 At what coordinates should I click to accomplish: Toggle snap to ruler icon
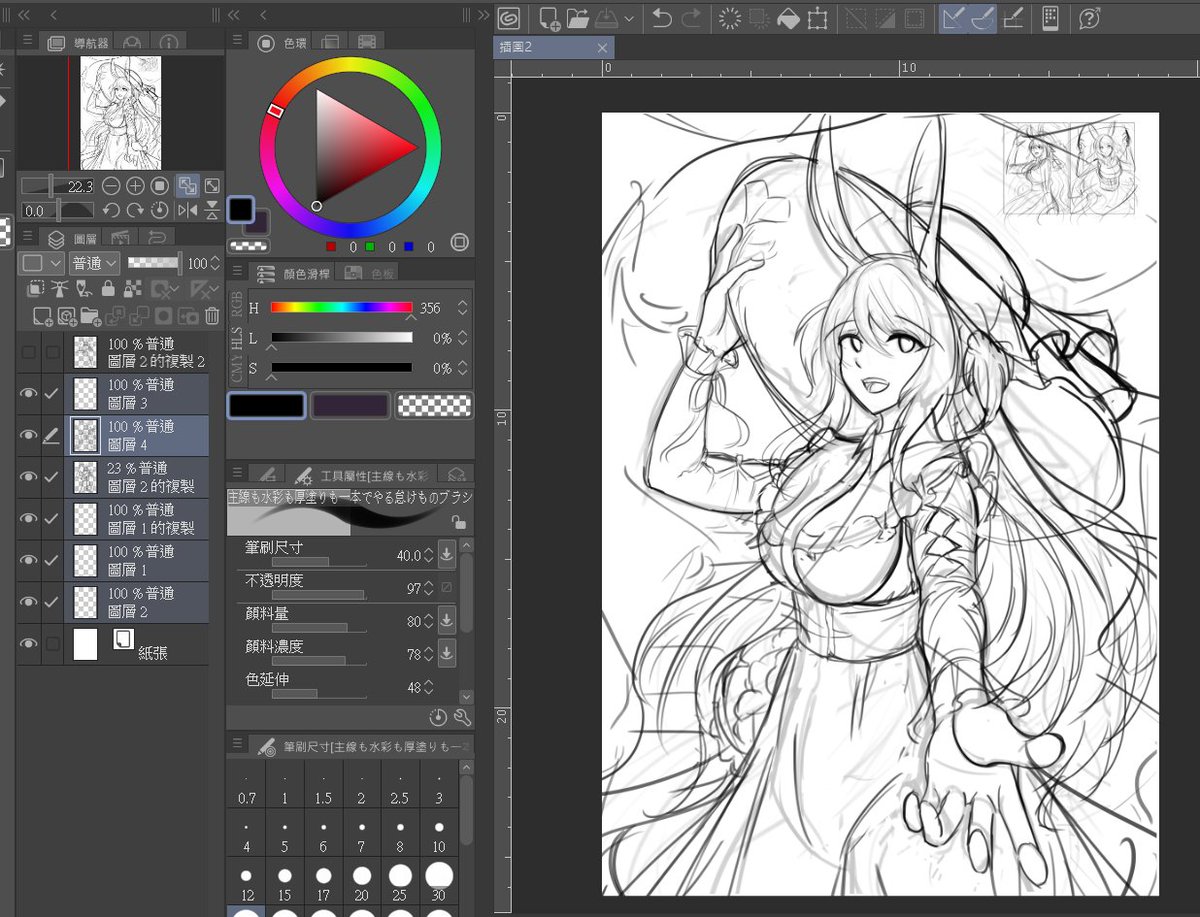coord(953,17)
